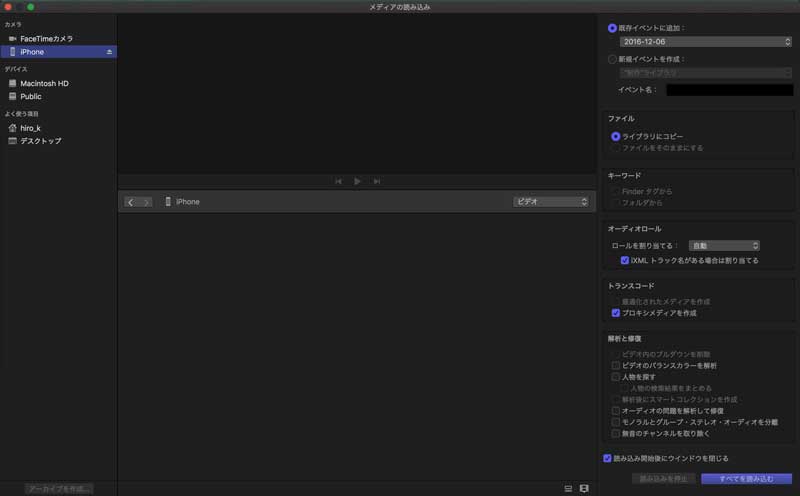This screenshot has width=800, height=496.
Task: Eject the iPhone using the eject icon
Action: [x=109, y=52]
